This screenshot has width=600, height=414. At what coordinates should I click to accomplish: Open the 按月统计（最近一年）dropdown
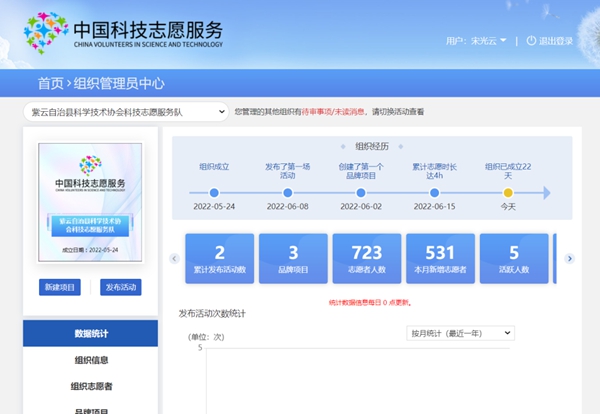click(x=460, y=333)
